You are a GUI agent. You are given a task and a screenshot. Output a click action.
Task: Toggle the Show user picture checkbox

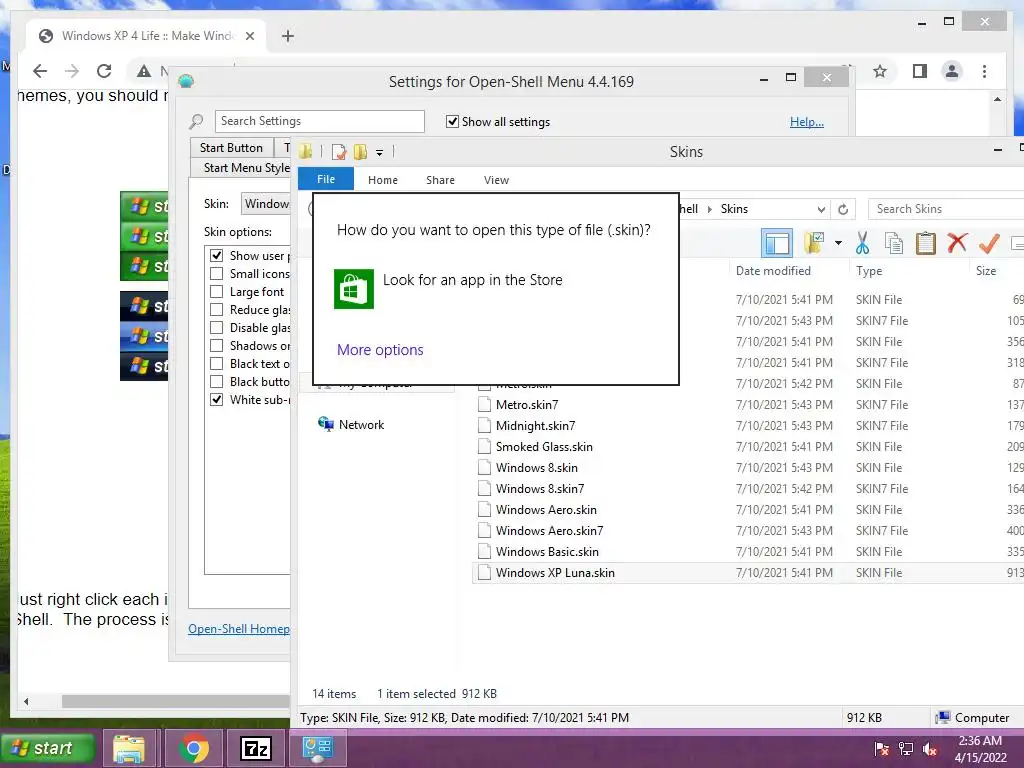click(x=217, y=255)
